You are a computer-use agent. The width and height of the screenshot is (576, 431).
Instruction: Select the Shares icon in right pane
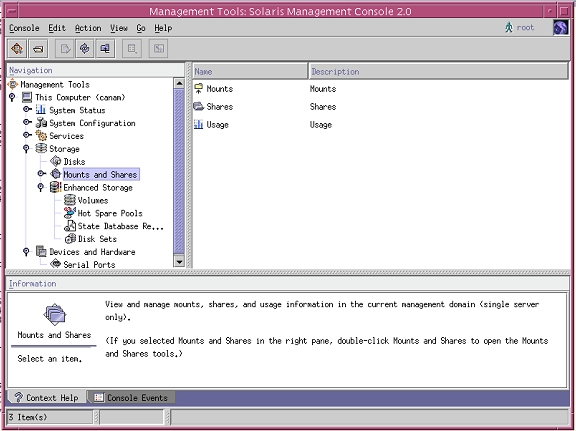[199, 107]
